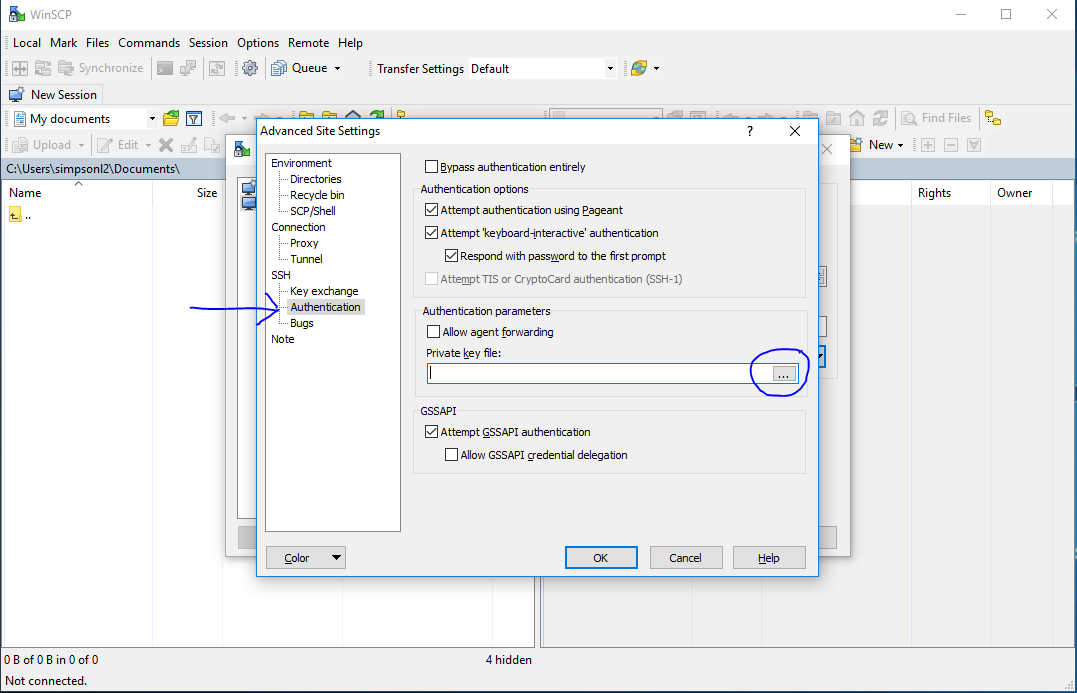Open the Commands menu
The height and width of the screenshot is (693, 1077).
point(149,43)
